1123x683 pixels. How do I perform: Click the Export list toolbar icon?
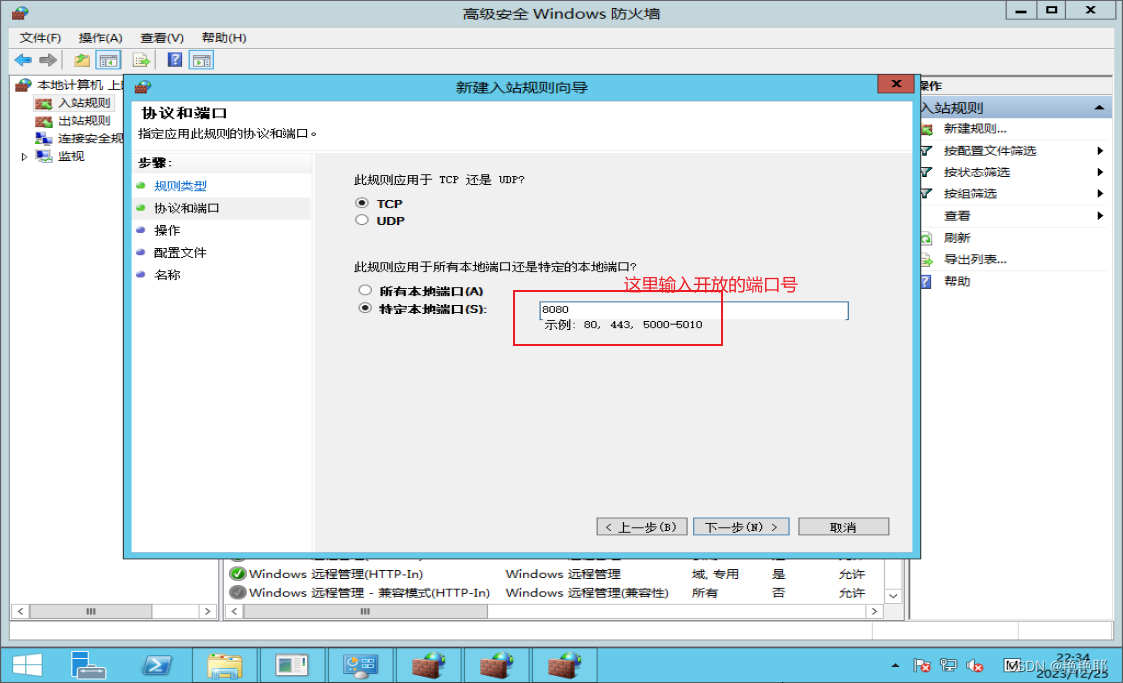tap(141, 60)
